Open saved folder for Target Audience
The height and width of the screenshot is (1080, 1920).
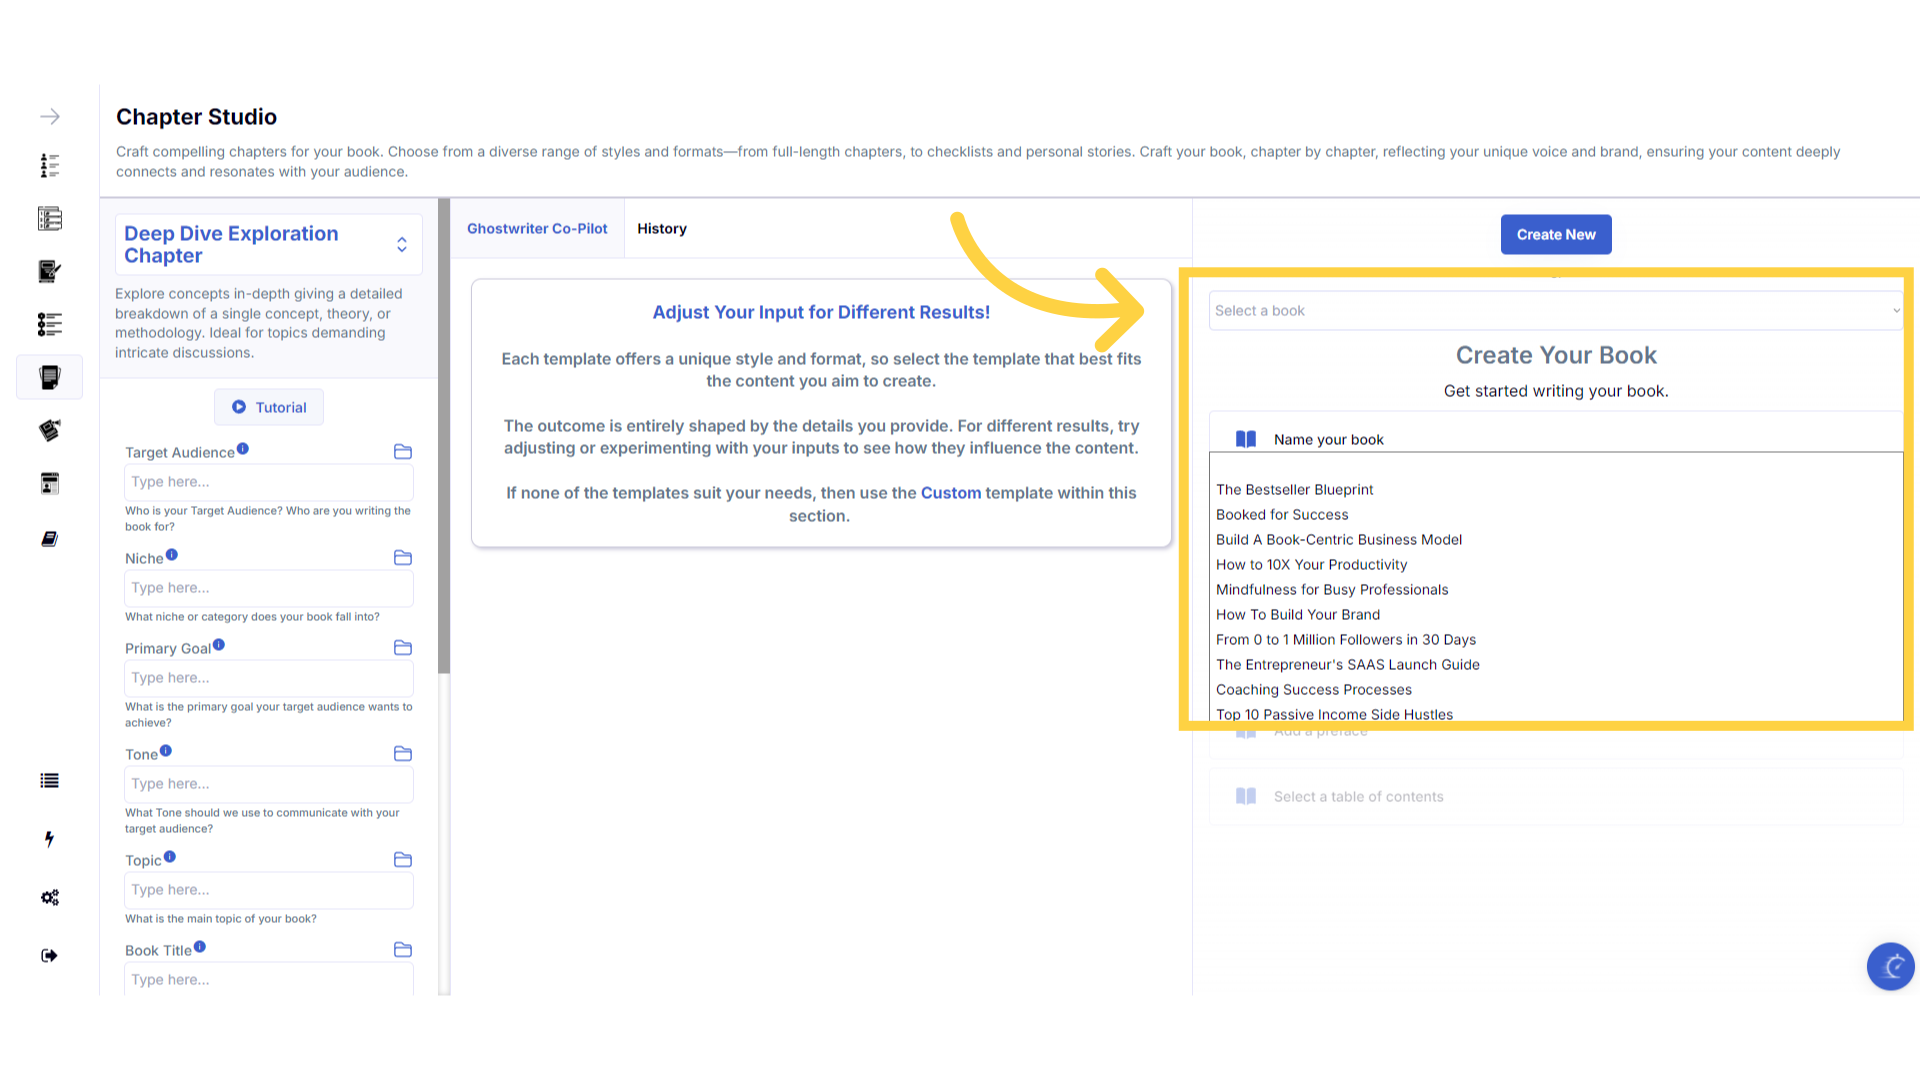pos(403,452)
